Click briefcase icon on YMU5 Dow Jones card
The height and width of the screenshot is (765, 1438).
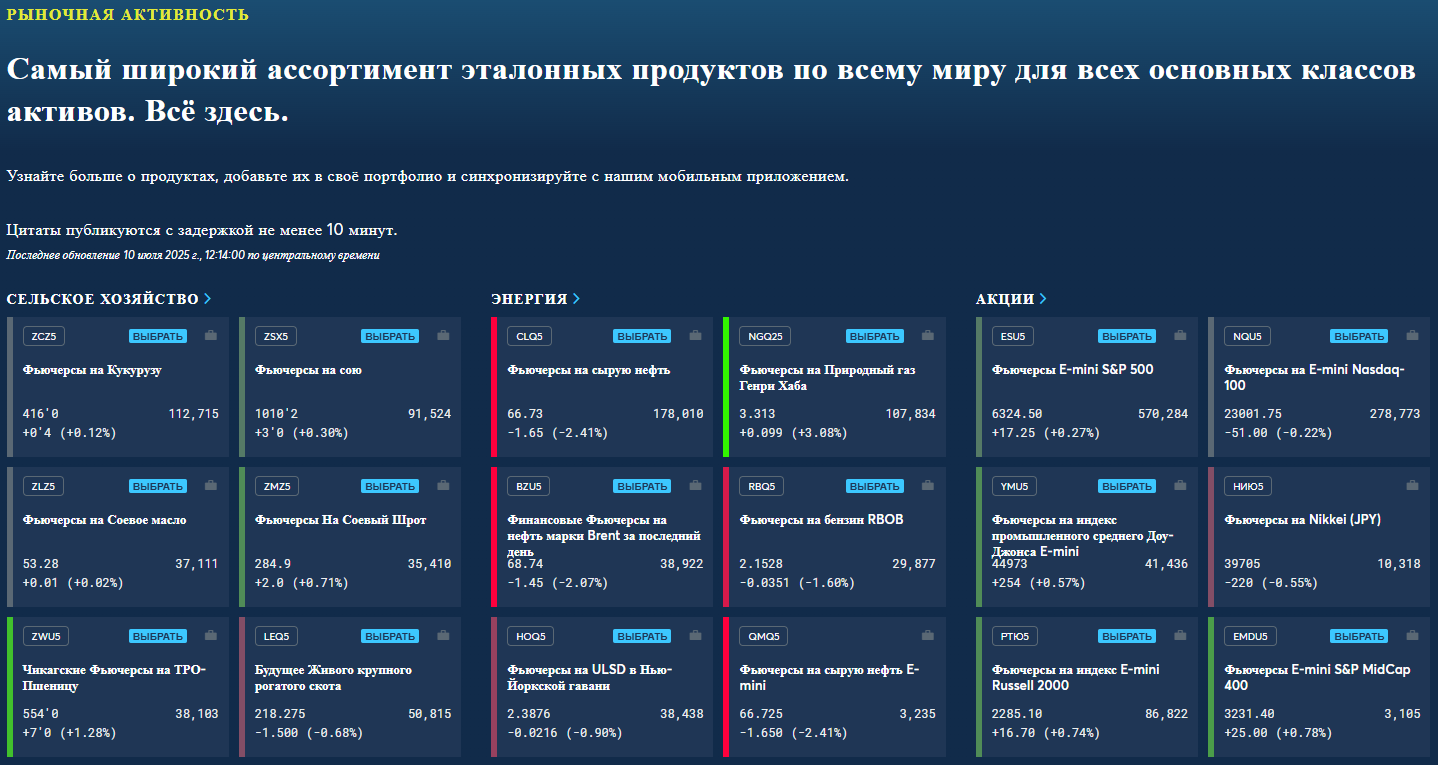click(1179, 486)
